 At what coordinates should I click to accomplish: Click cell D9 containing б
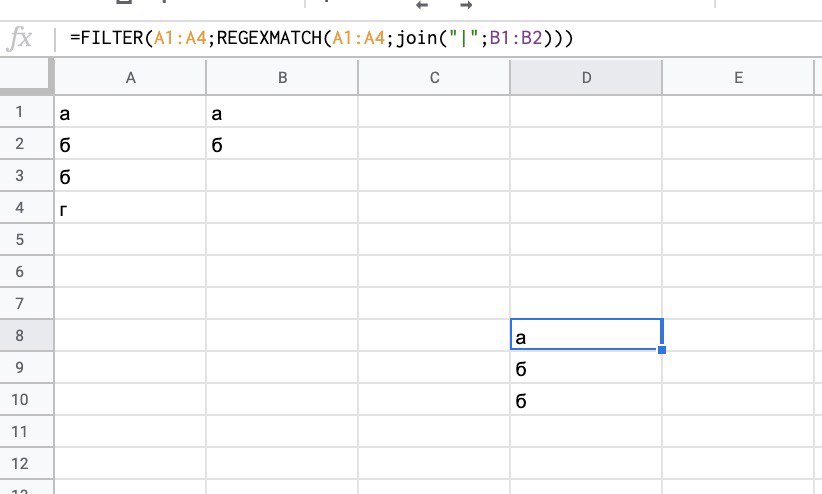pyautogui.click(x=586, y=368)
